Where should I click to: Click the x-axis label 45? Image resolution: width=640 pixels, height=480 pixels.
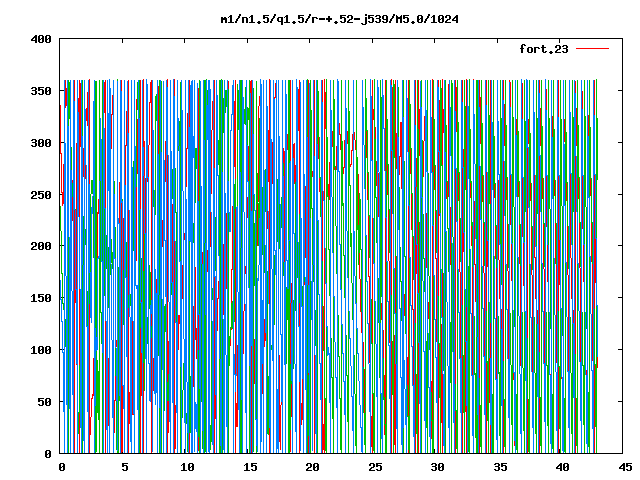(x=625, y=467)
